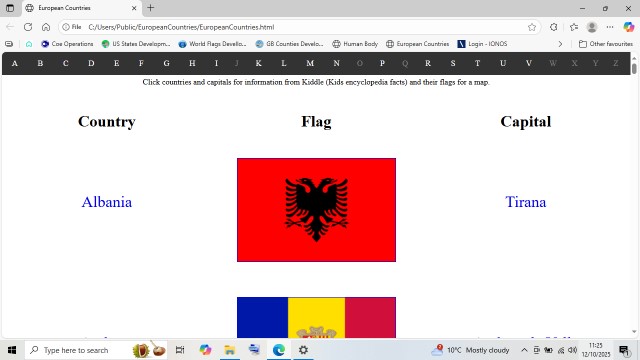Image resolution: width=640 pixels, height=360 pixels.
Task: Jump to letter G in navigation
Action: pos(167,63)
